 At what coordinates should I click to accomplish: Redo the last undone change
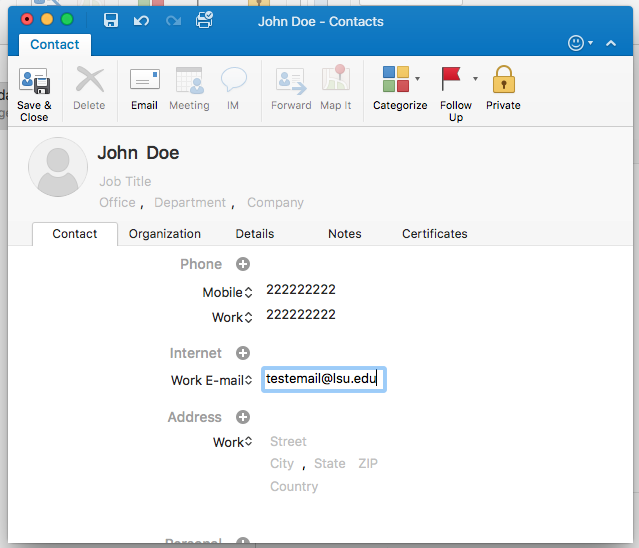point(173,20)
